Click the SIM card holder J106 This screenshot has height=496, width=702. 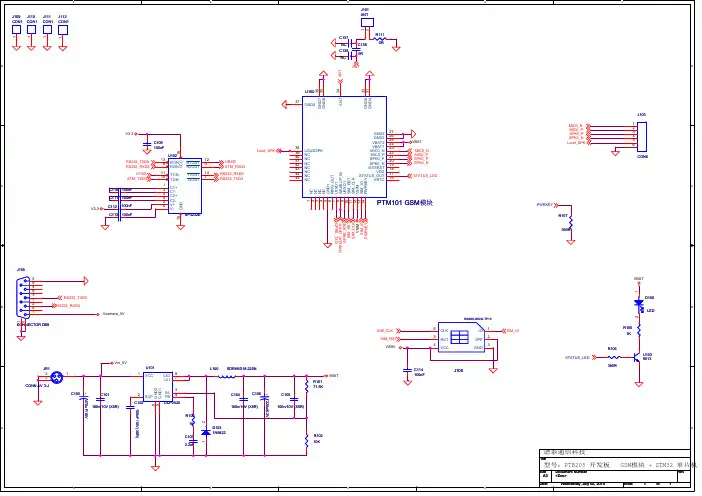tap(461, 338)
